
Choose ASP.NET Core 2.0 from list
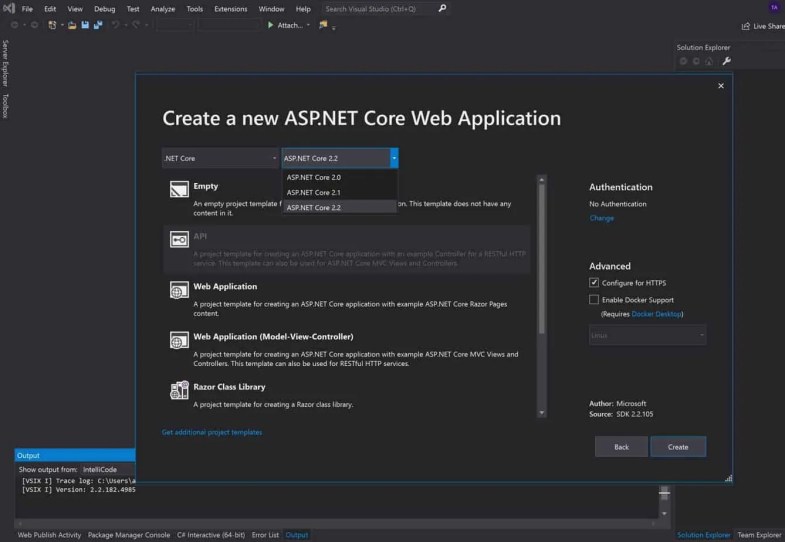(x=340, y=177)
